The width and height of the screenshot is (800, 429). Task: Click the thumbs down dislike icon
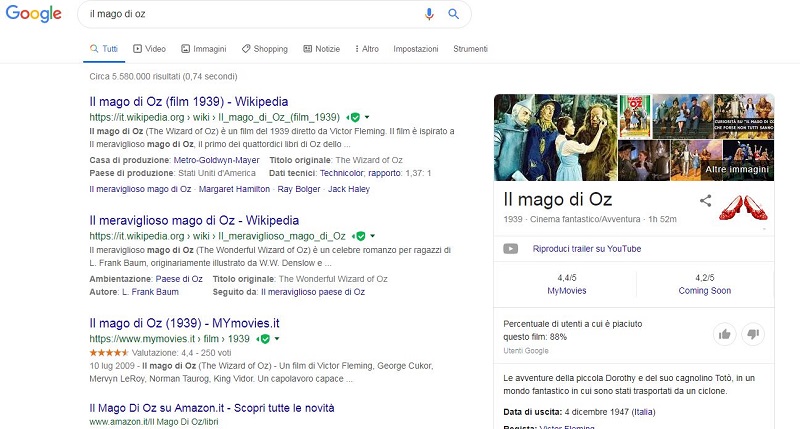(753, 334)
